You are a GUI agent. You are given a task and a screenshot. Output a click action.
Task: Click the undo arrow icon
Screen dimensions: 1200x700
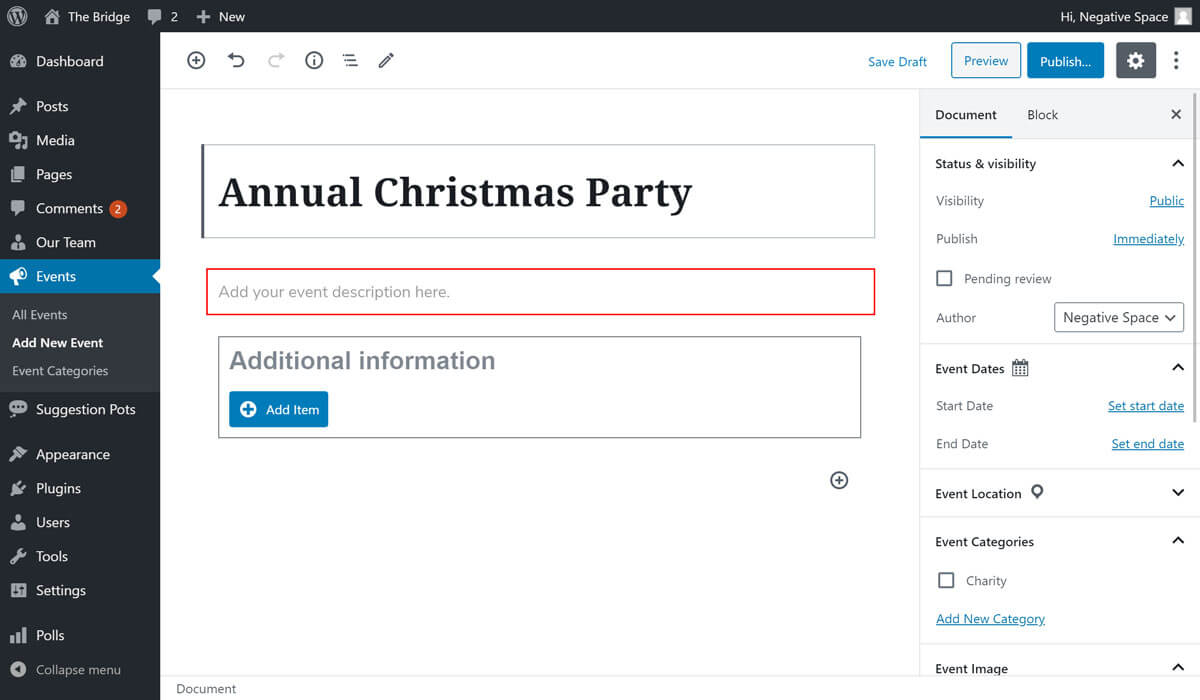point(236,61)
